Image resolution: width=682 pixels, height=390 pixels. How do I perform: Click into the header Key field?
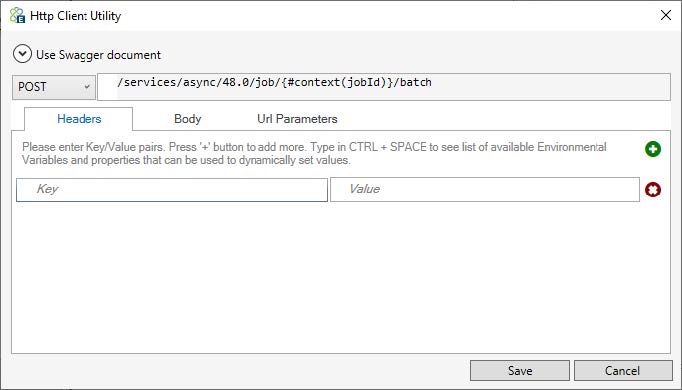(172, 190)
